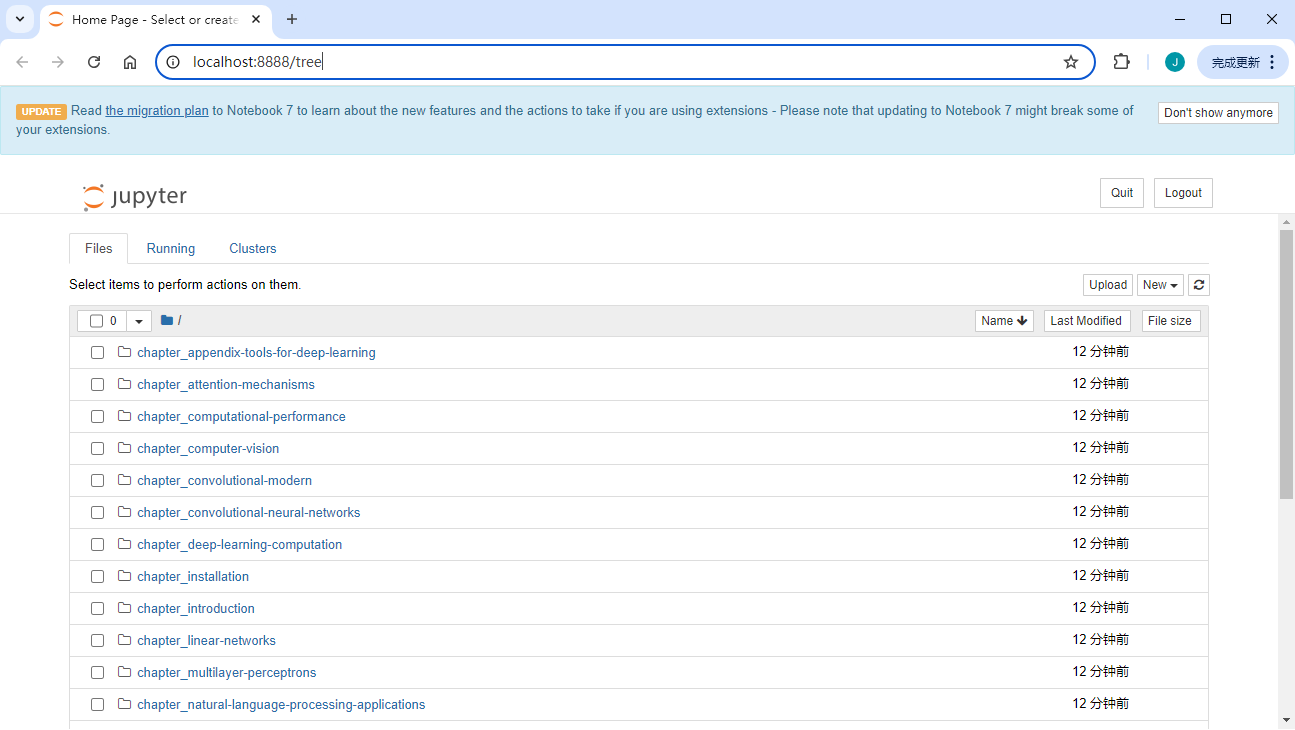Image resolution: width=1295 pixels, height=730 pixels.
Task: Dismiss banner with Don't show anymore
Action: [x=1218, y=113]
